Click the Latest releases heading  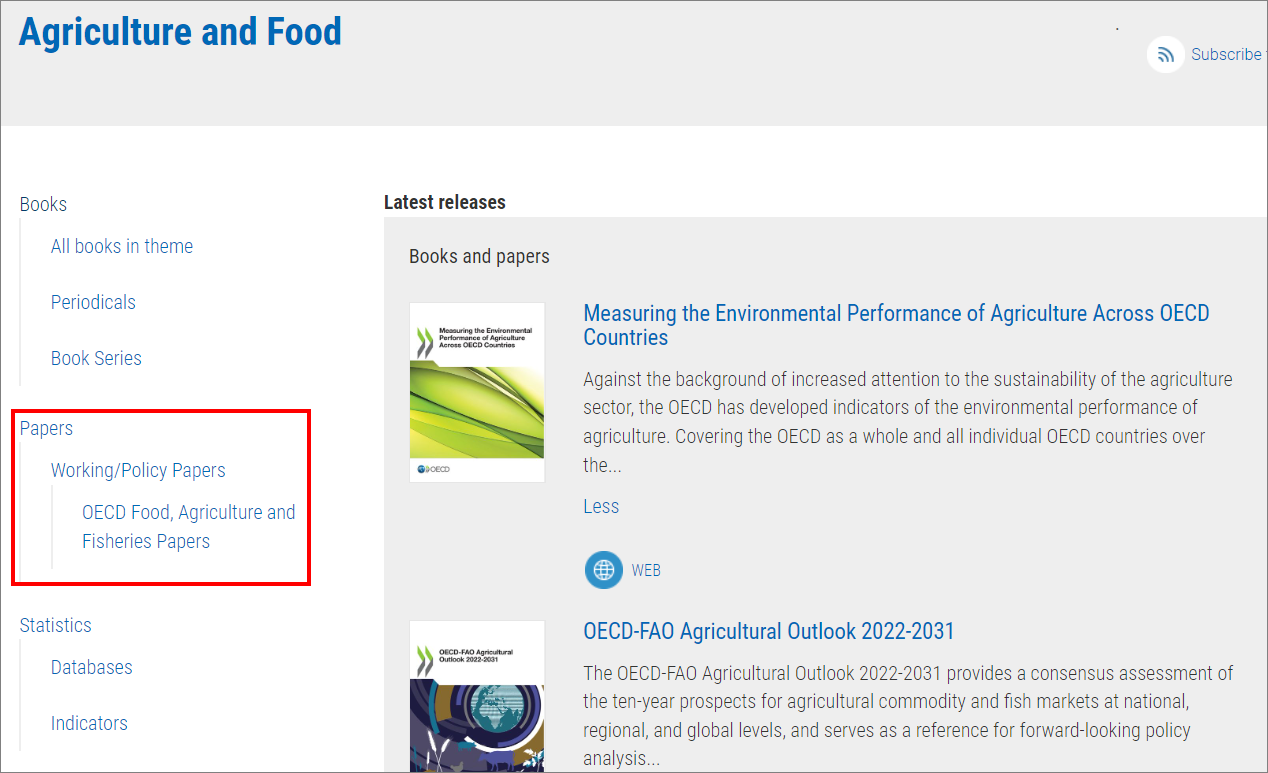pyautogui.click(x=445, y=202)
